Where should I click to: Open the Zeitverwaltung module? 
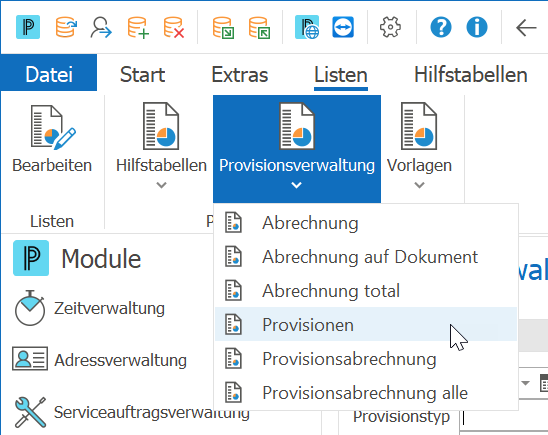pos(109,308)
